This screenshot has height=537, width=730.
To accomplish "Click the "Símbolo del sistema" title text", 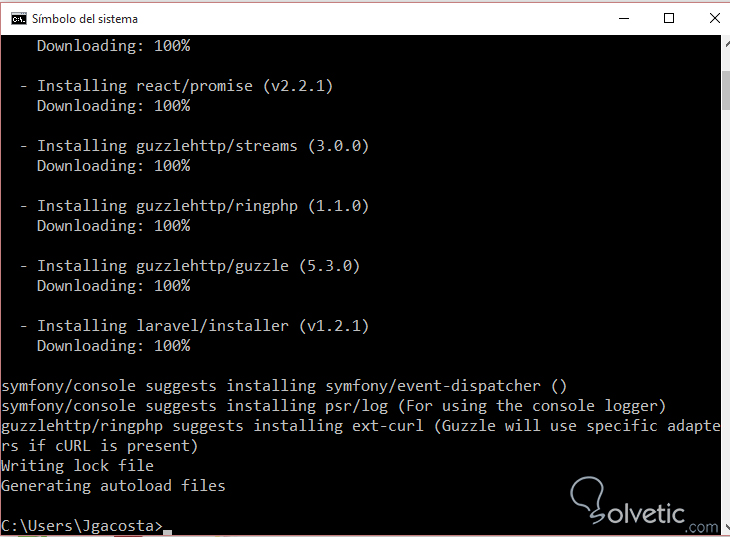I will coord(85,19).
